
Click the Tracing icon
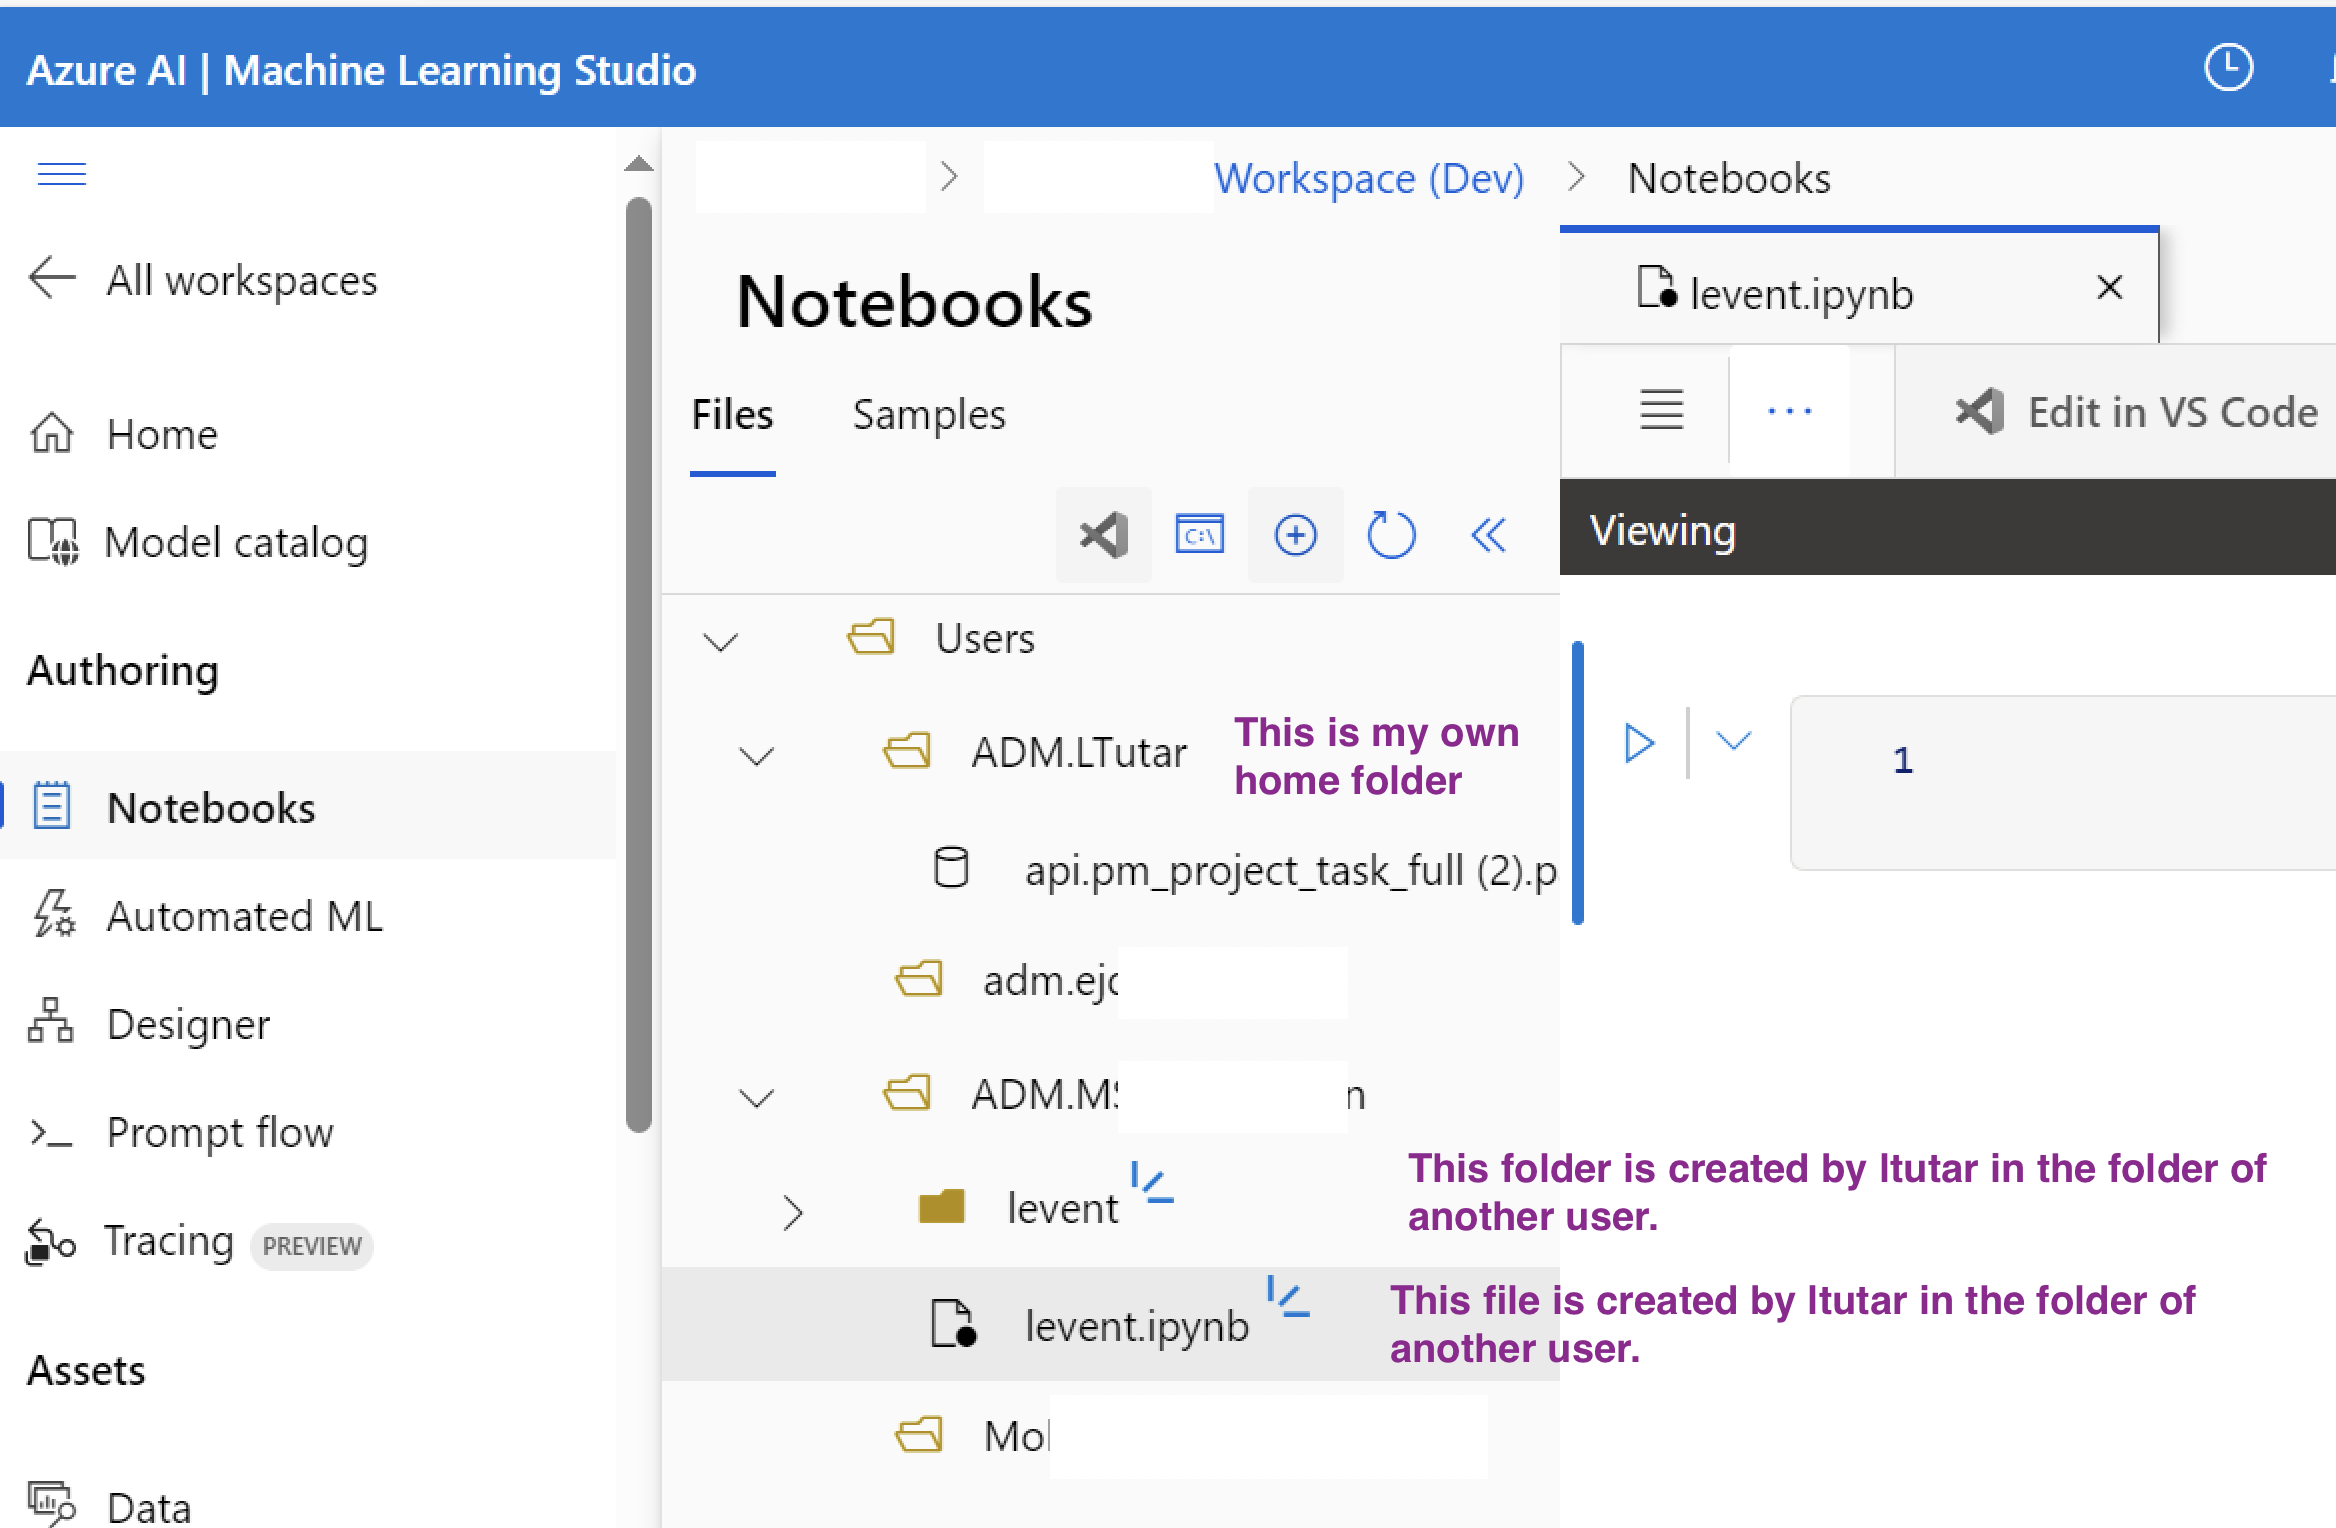point(50,1242)
